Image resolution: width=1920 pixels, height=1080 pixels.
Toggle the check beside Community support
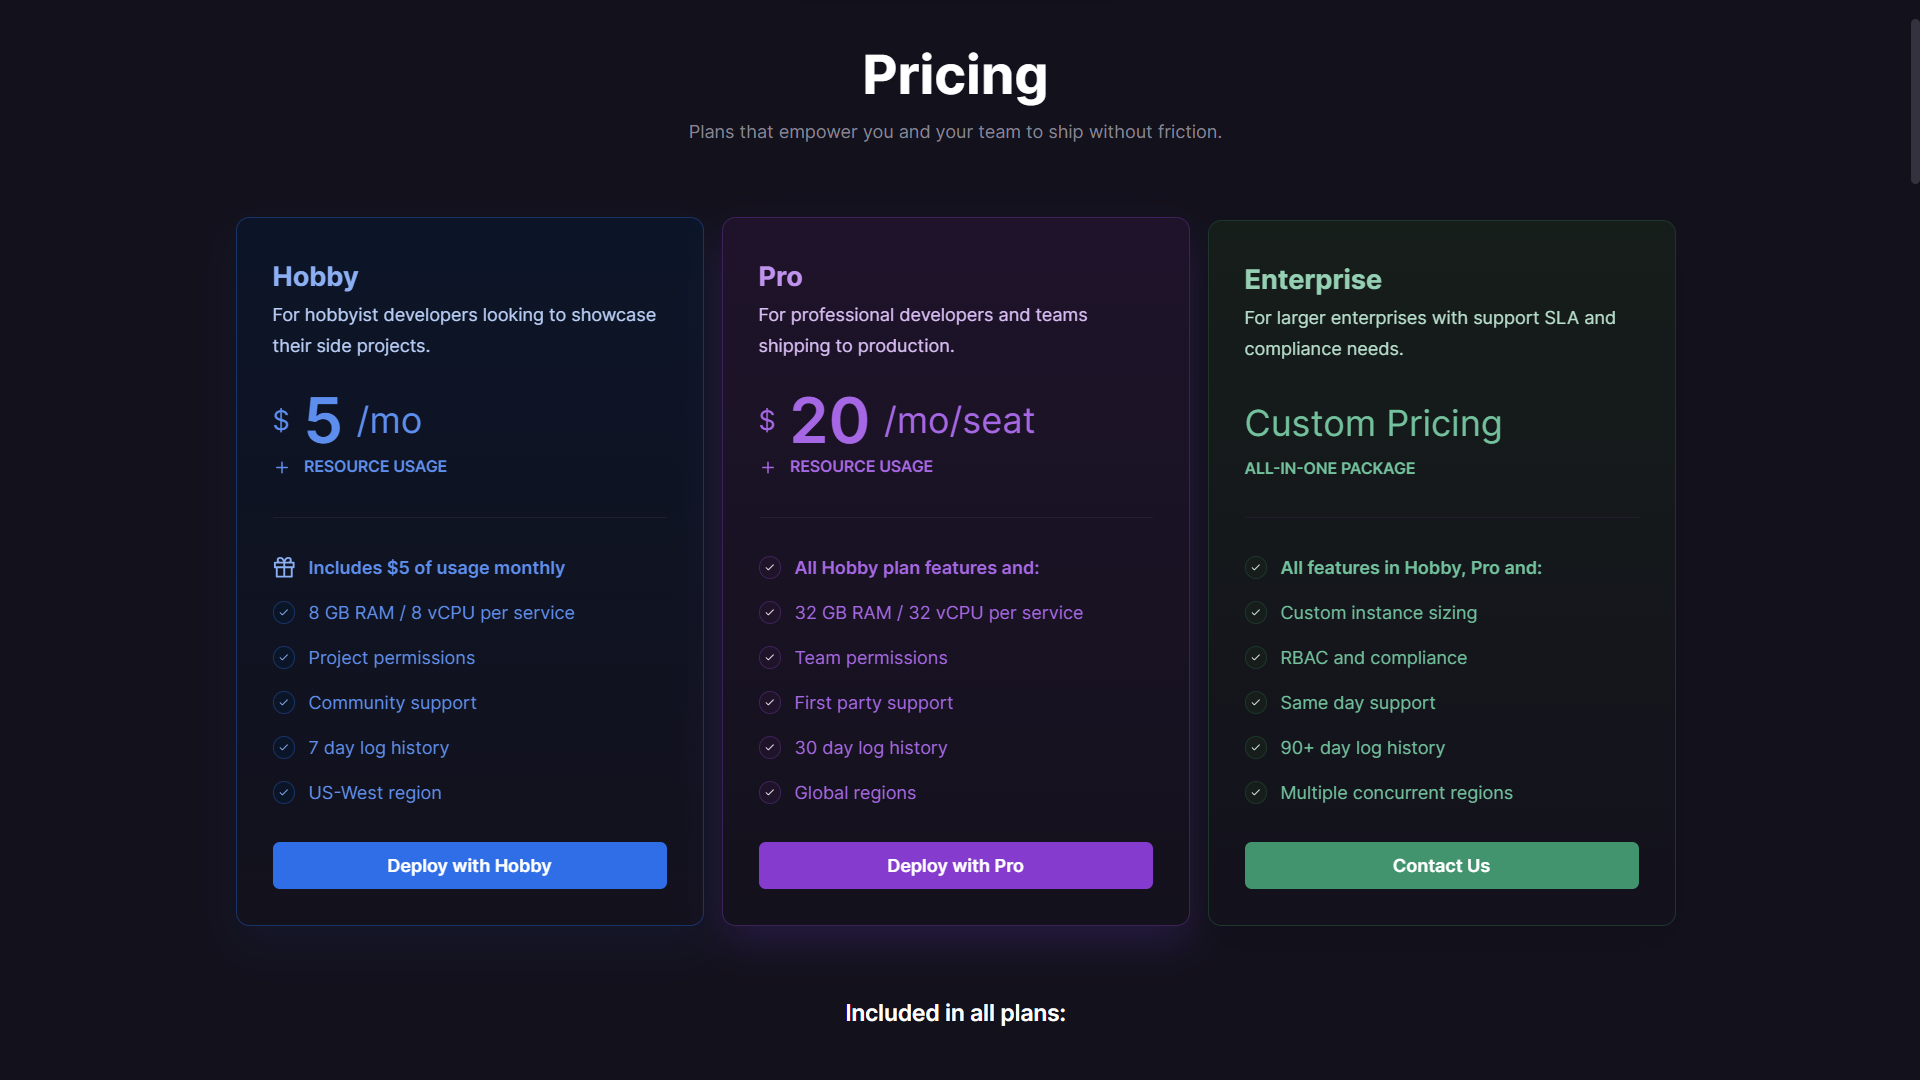coord(283,702)
